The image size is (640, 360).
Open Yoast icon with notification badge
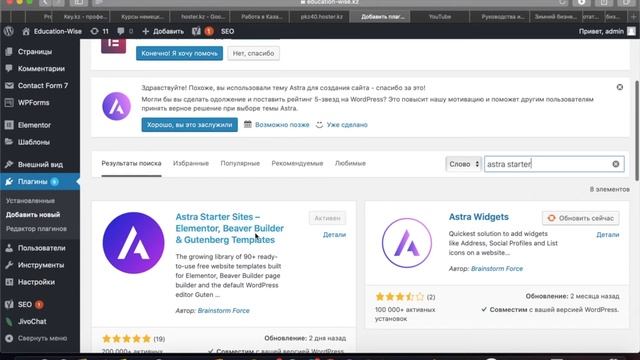[202, 31]
